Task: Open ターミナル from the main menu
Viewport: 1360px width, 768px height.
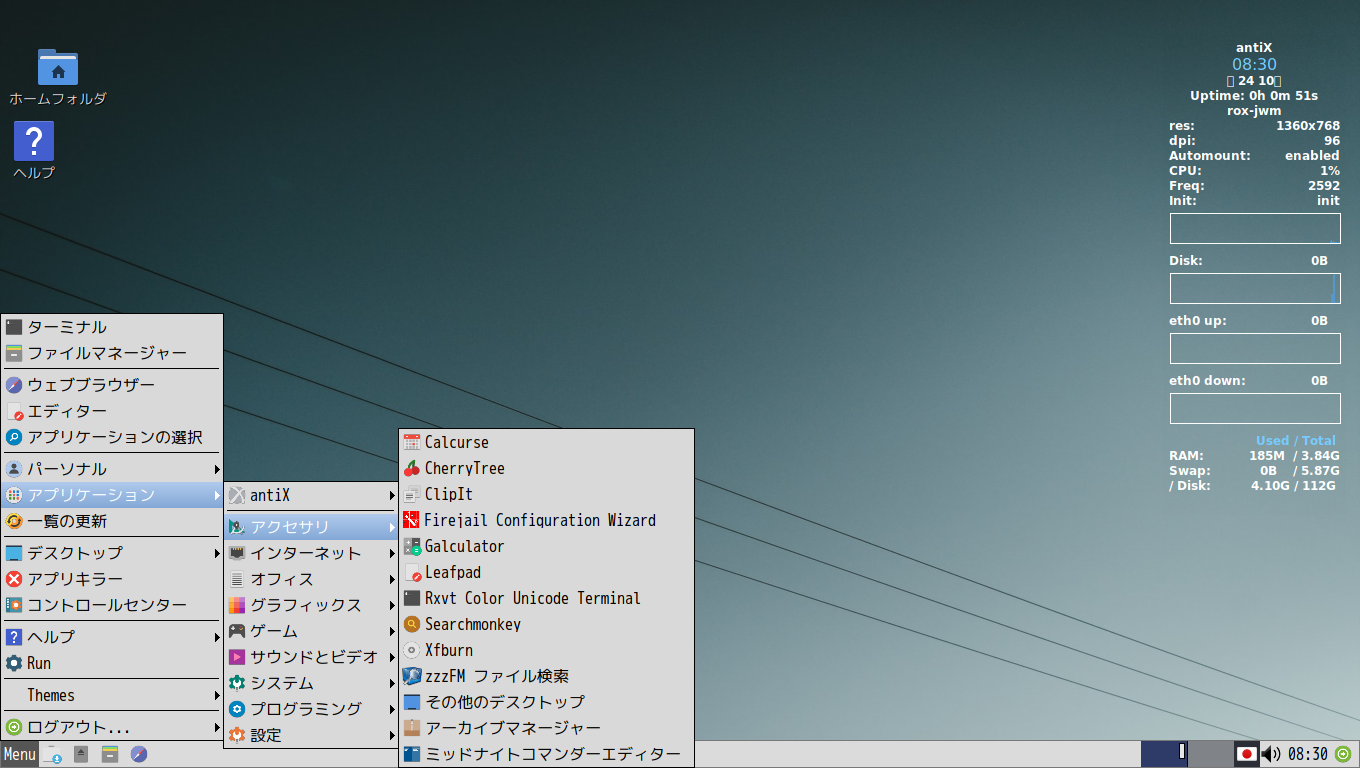Action: tap(112, 327)
